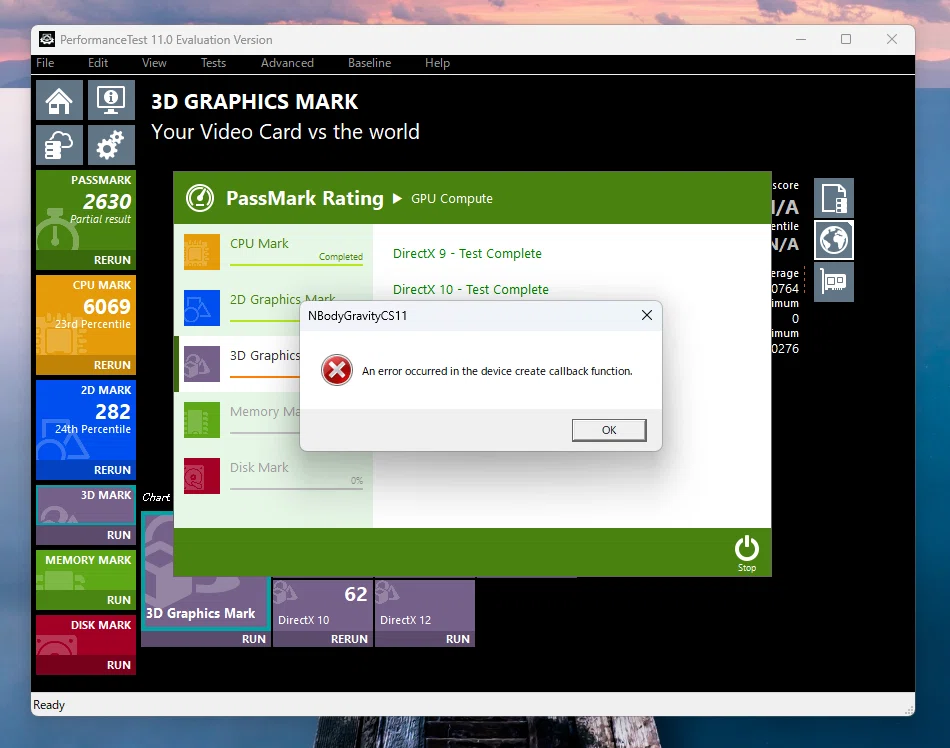Select the 3D Mark sidebar tile
This screenshot has width=950, height=748.
(x=86, y=505)
